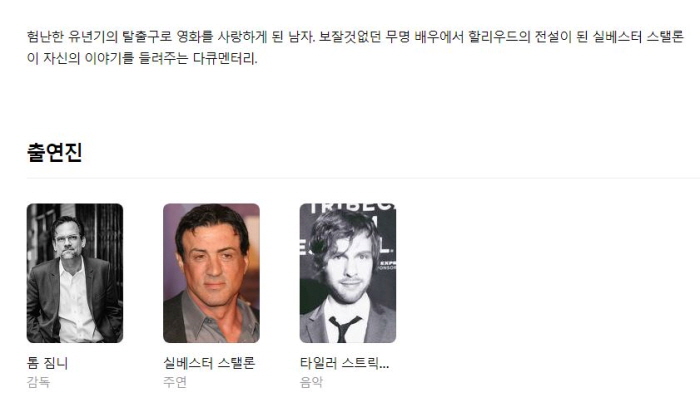Select the 감독 role label
Screen dimensions: 700x402
[38, 382]
